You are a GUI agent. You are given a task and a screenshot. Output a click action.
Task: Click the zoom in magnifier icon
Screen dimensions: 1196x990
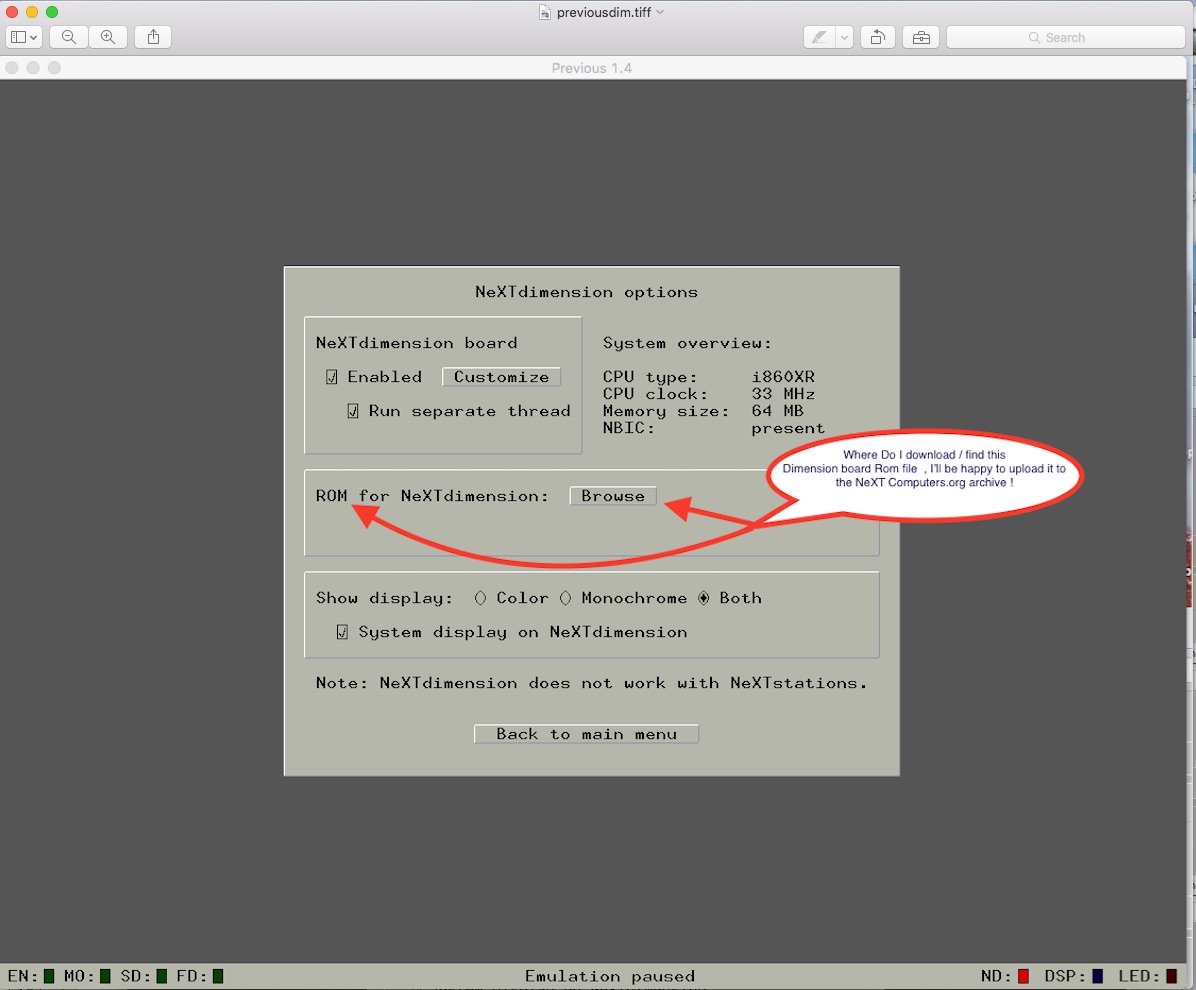[x=108, y=37]
